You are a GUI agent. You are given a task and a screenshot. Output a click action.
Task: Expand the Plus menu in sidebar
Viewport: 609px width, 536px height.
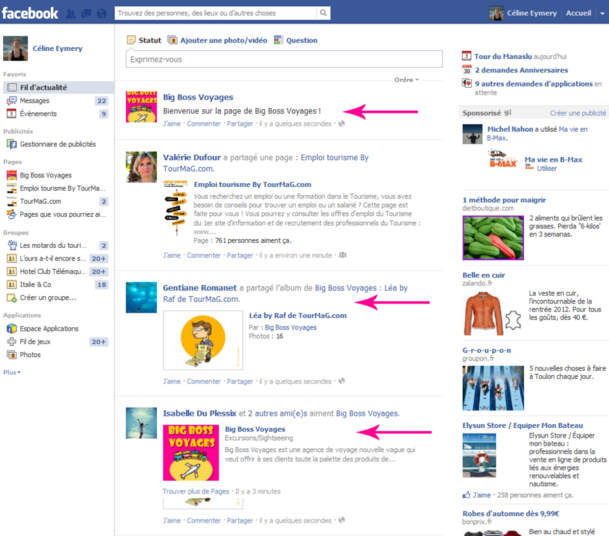(x=12, y=372)
